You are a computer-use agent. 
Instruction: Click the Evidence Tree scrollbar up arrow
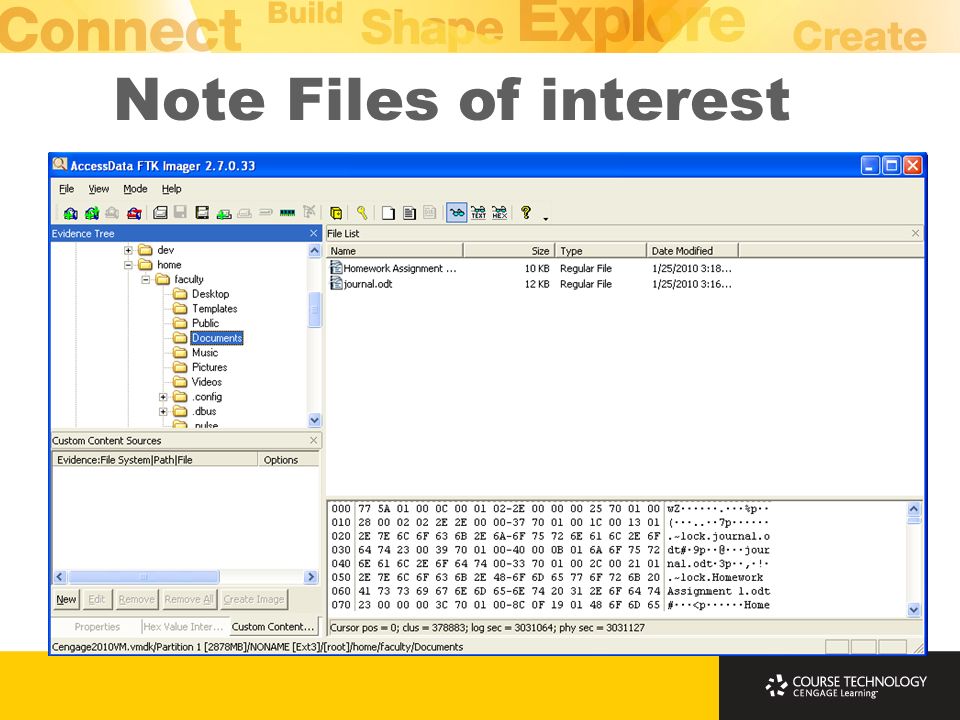pyautogui.click(x=314, y=250)
